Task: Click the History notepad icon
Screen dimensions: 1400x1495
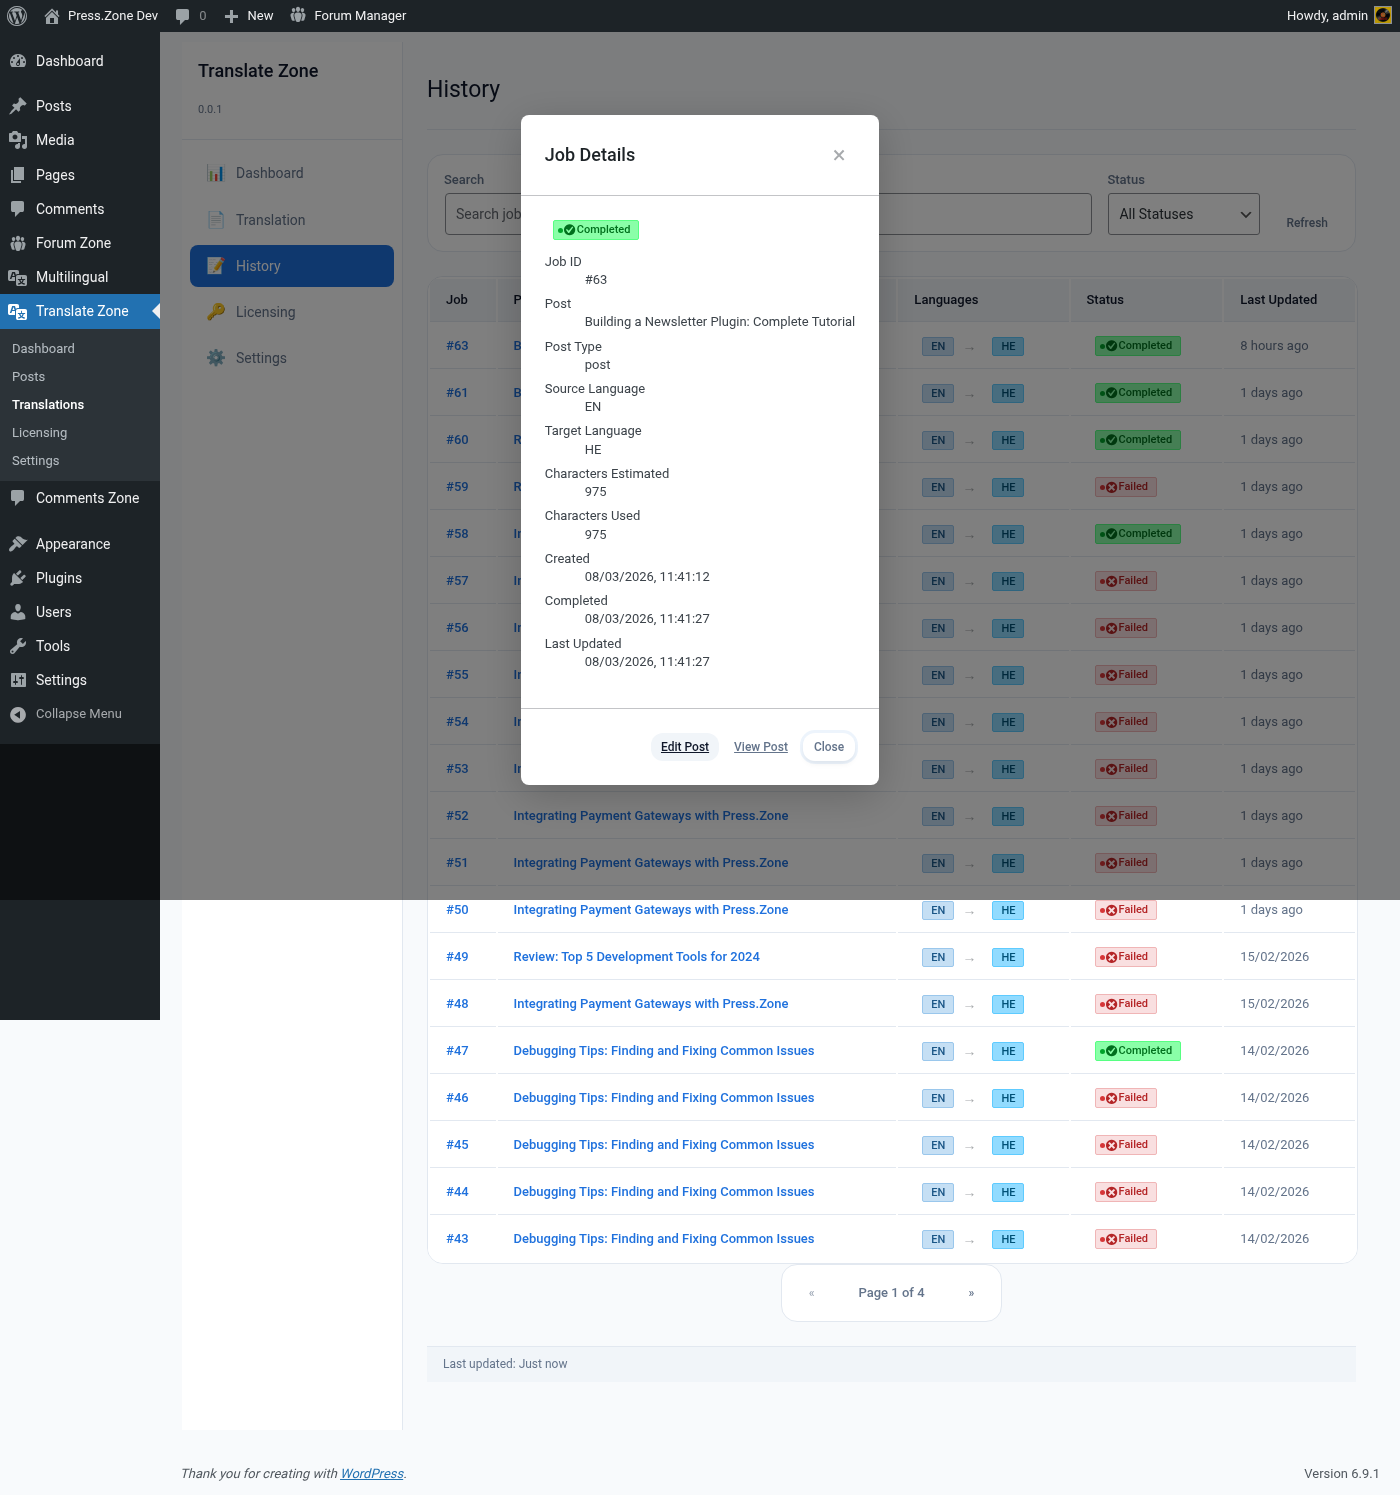Action: [x=216, y=266]
